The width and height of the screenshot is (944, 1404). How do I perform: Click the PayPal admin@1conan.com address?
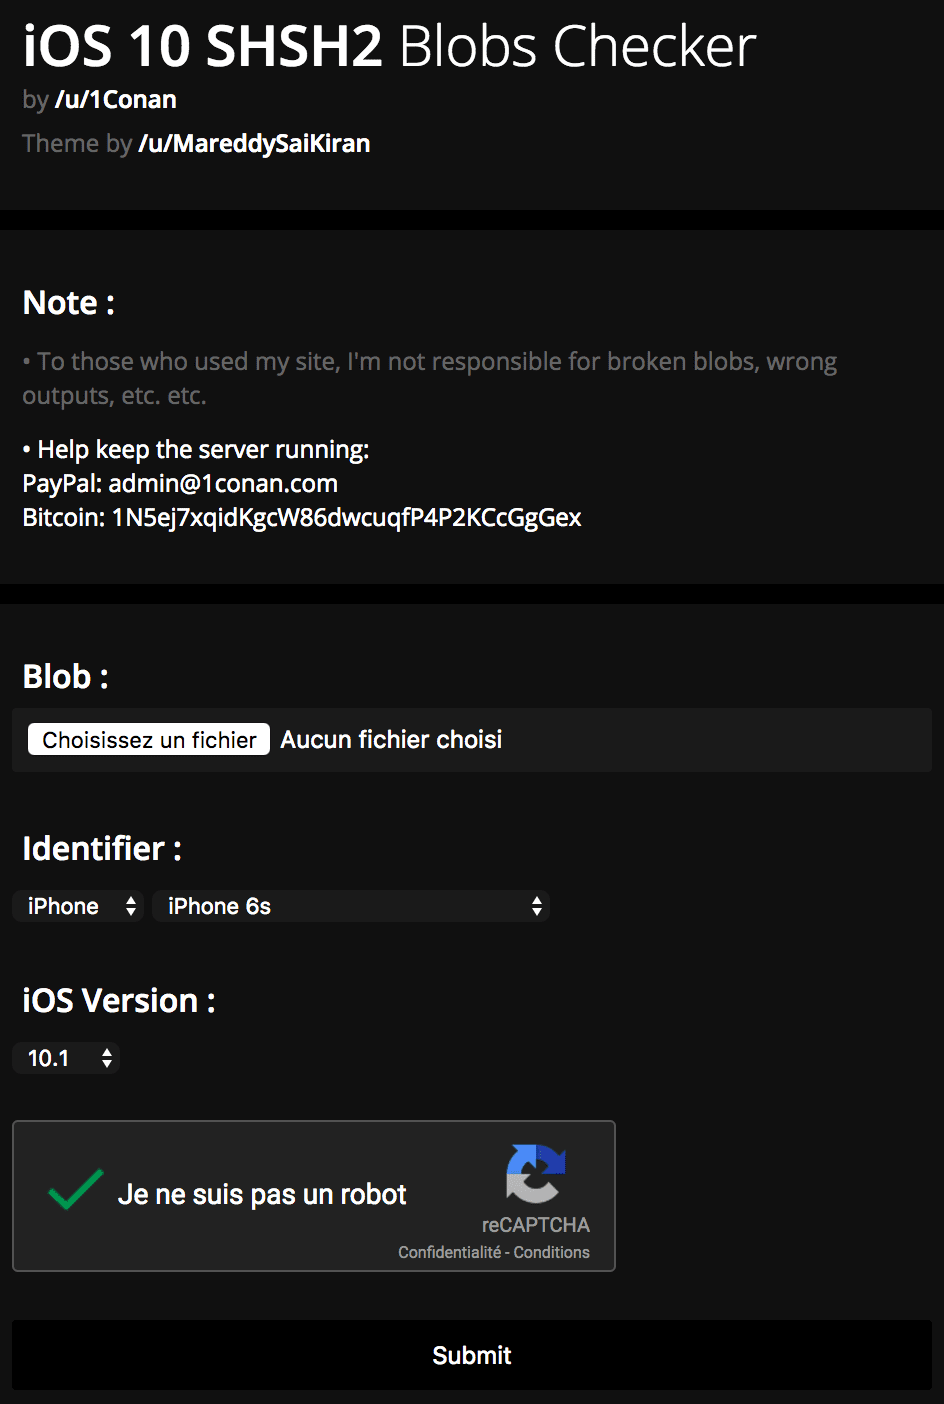click(x=223, y=483)
